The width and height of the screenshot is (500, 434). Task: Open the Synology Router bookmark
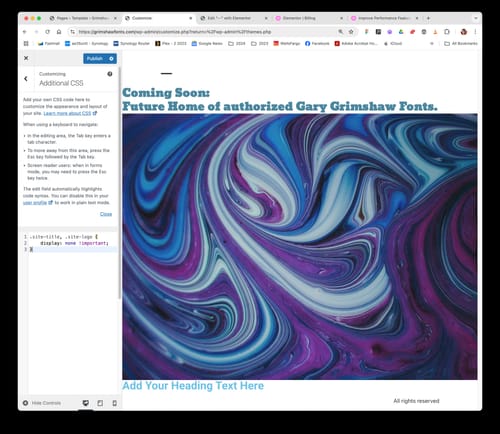132,43
